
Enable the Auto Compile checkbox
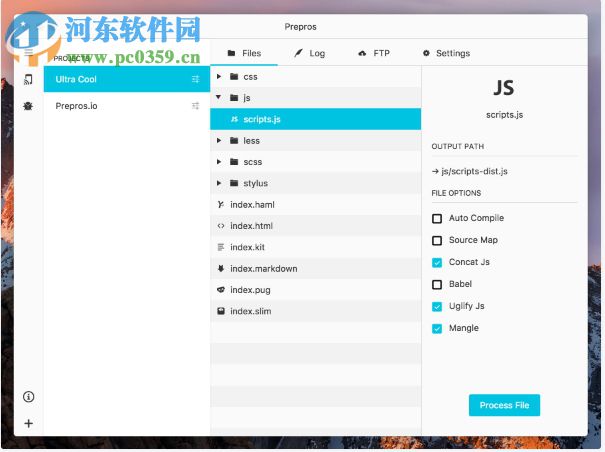coord(437,218)
